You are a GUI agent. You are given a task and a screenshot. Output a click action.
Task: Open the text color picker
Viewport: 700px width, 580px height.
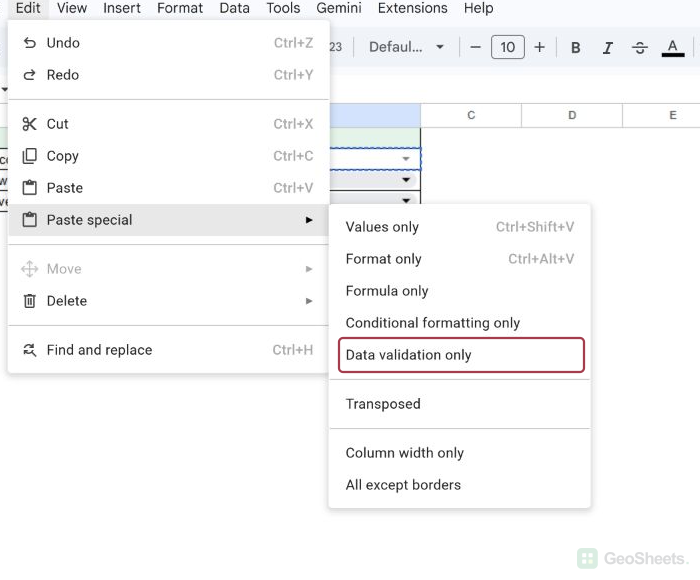(673, 47)
